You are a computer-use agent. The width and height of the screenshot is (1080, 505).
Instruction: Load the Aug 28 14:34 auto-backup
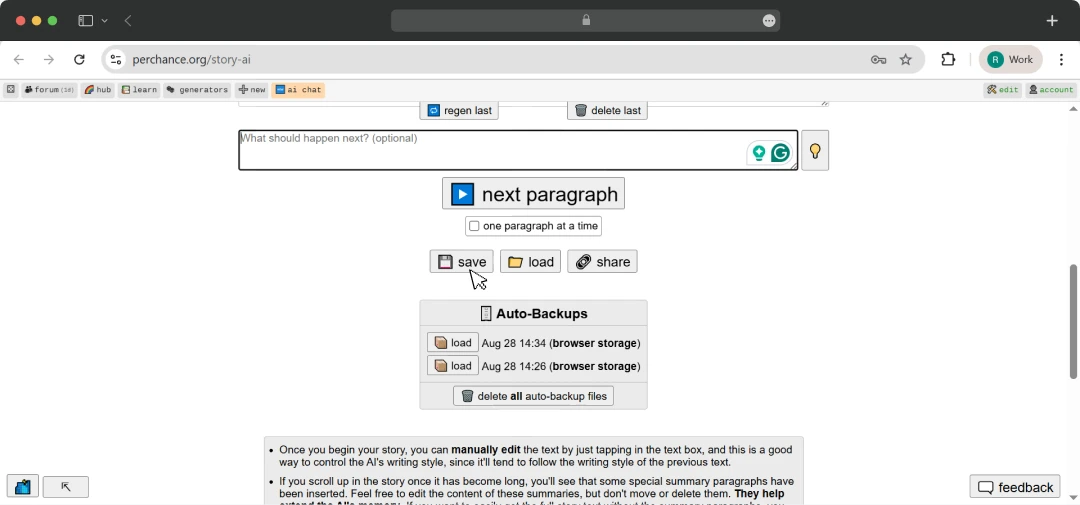coord(453,343)
